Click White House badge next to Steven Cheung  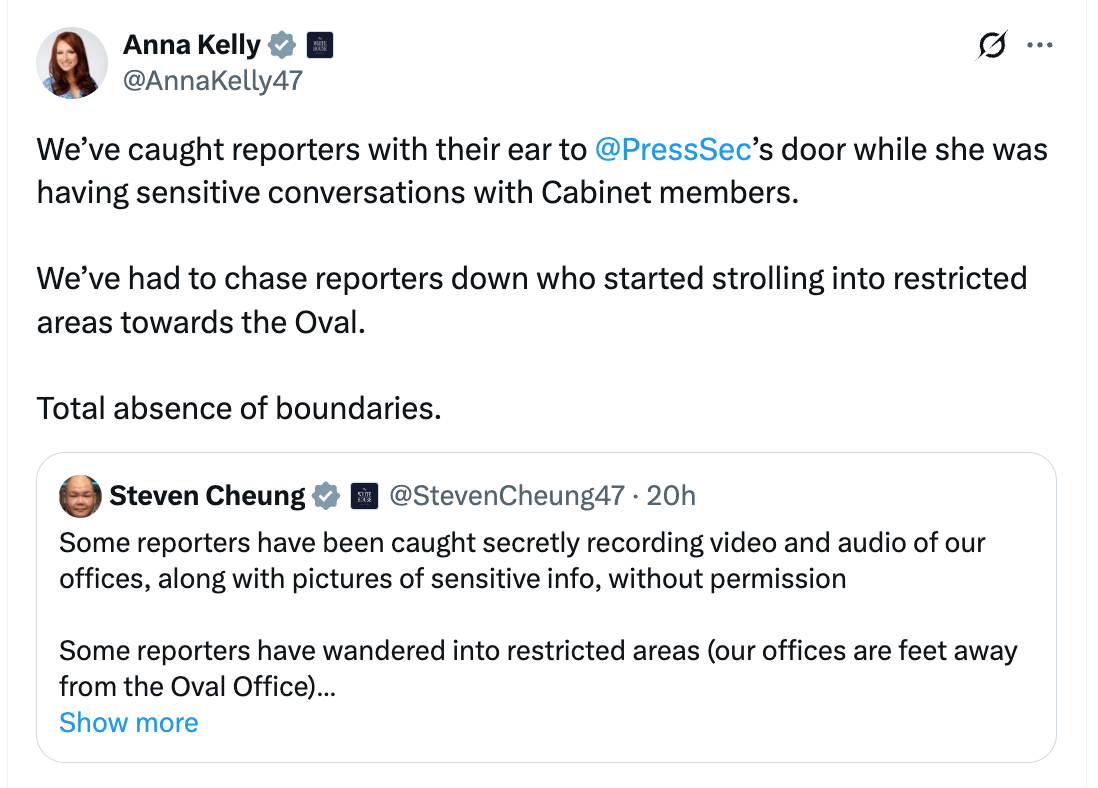point(363,496)
